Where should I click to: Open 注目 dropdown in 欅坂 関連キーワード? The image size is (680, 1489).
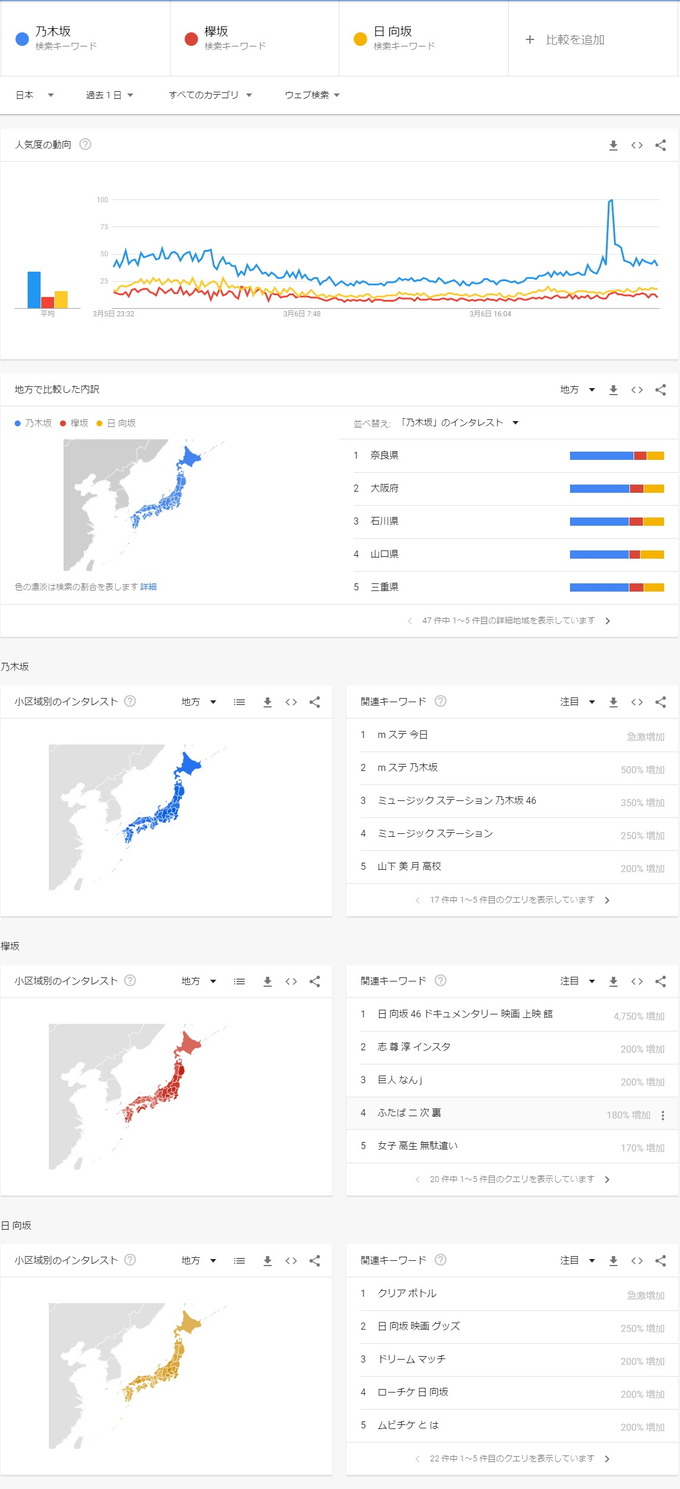tap(578, 981)
